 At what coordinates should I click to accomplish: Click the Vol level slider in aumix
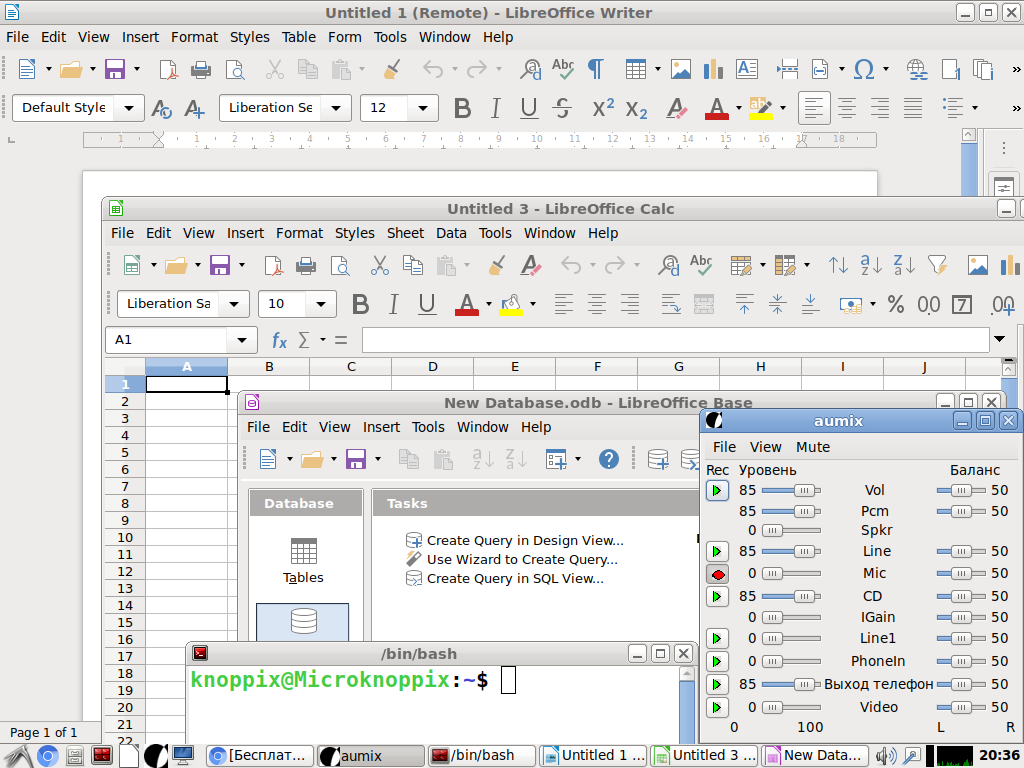791,490
